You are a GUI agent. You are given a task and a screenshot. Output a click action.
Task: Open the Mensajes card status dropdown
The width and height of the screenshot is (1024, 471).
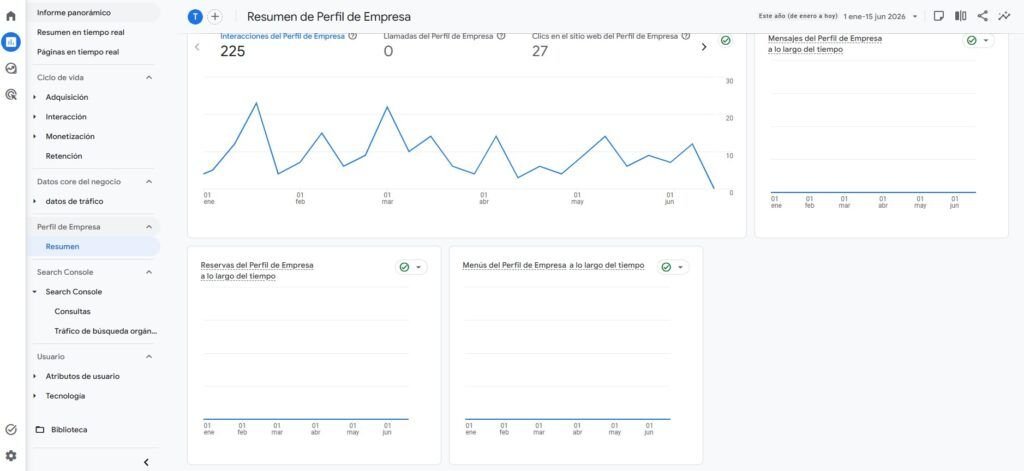978,41
